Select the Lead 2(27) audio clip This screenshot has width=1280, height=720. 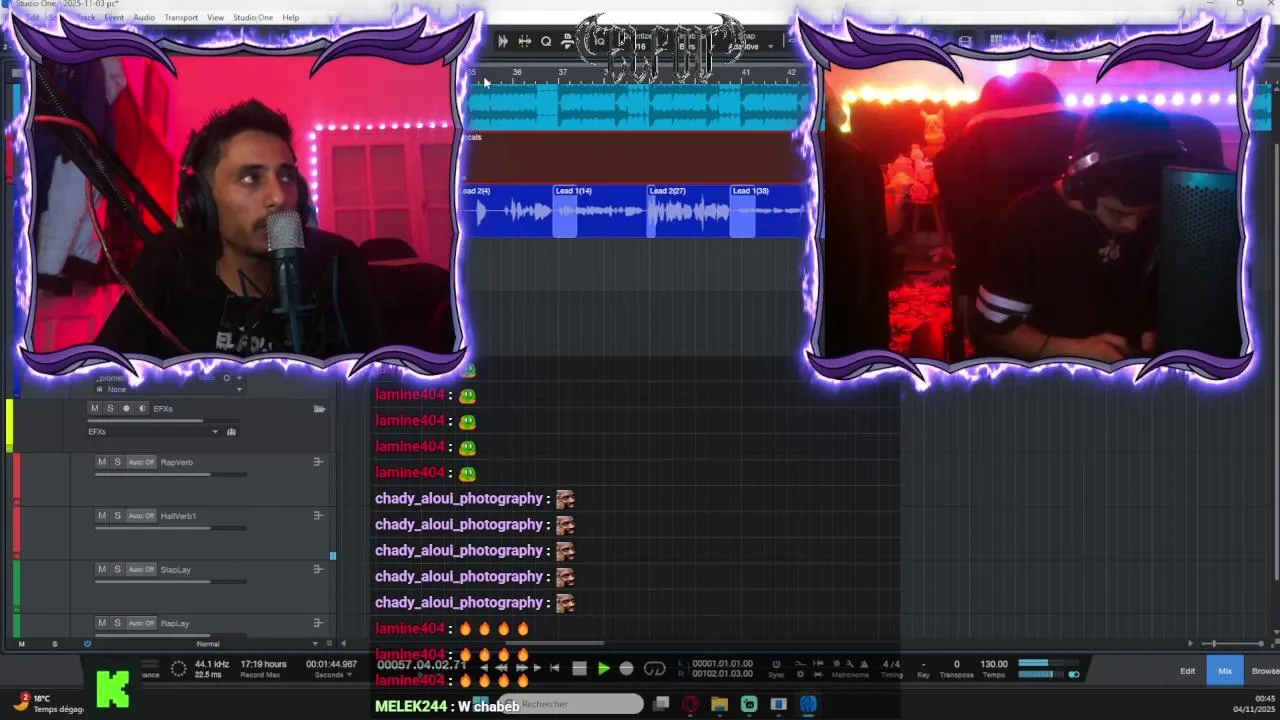click(x=688, y=210)
